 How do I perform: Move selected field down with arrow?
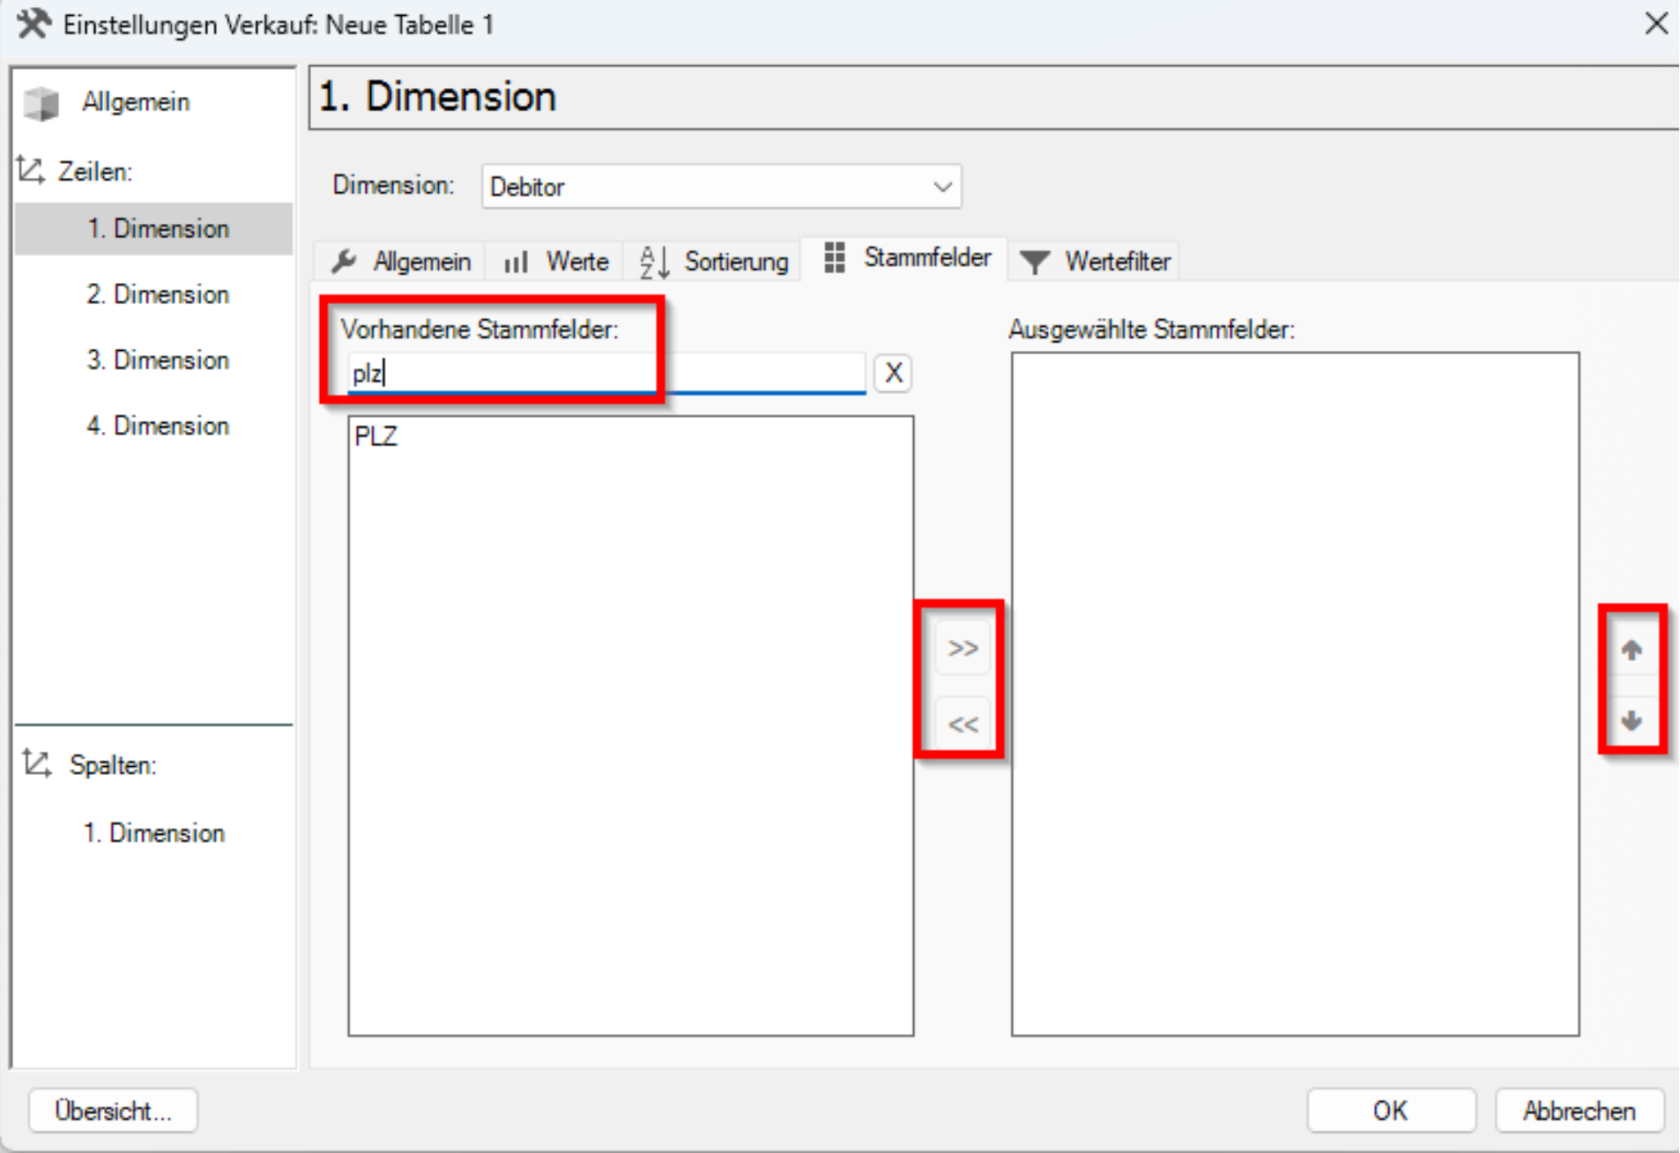coord(1631,720)
